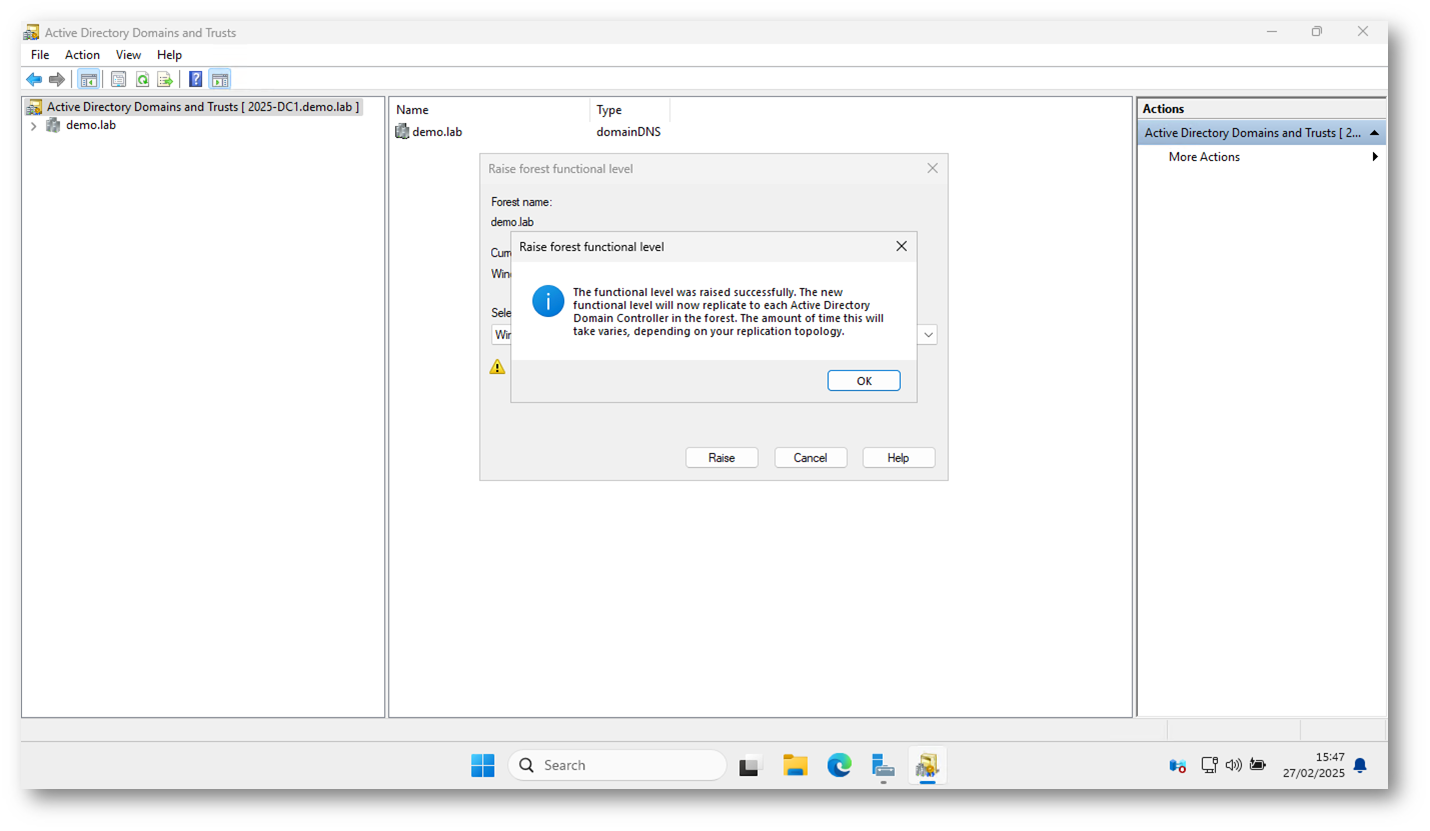Click the app icon in the window title bar
This screenshot has width=1430, height=831.
[32, 32]
